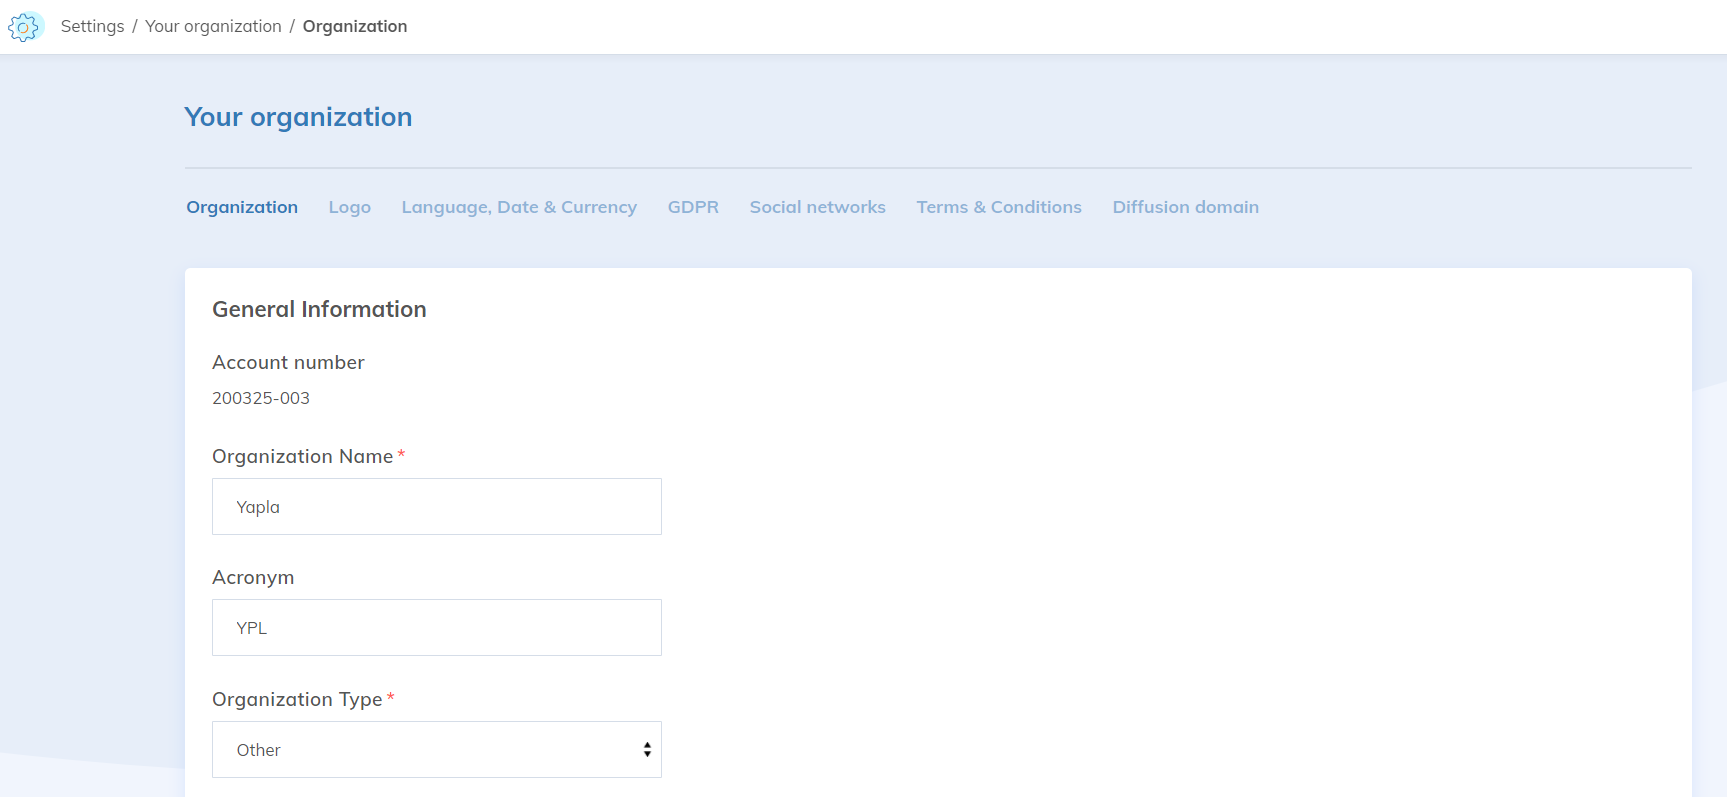Click the Organization Name label
The height and width of the screenshot is (797, 1727).
(302, 457)
